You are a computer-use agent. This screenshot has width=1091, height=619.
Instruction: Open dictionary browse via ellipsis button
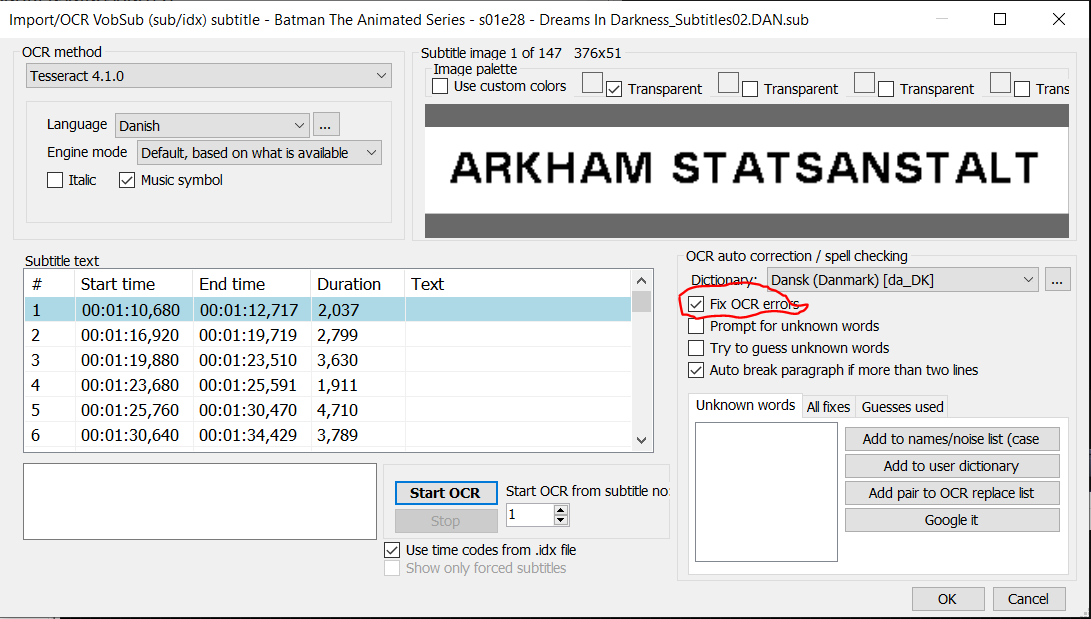coord(1057,279)
